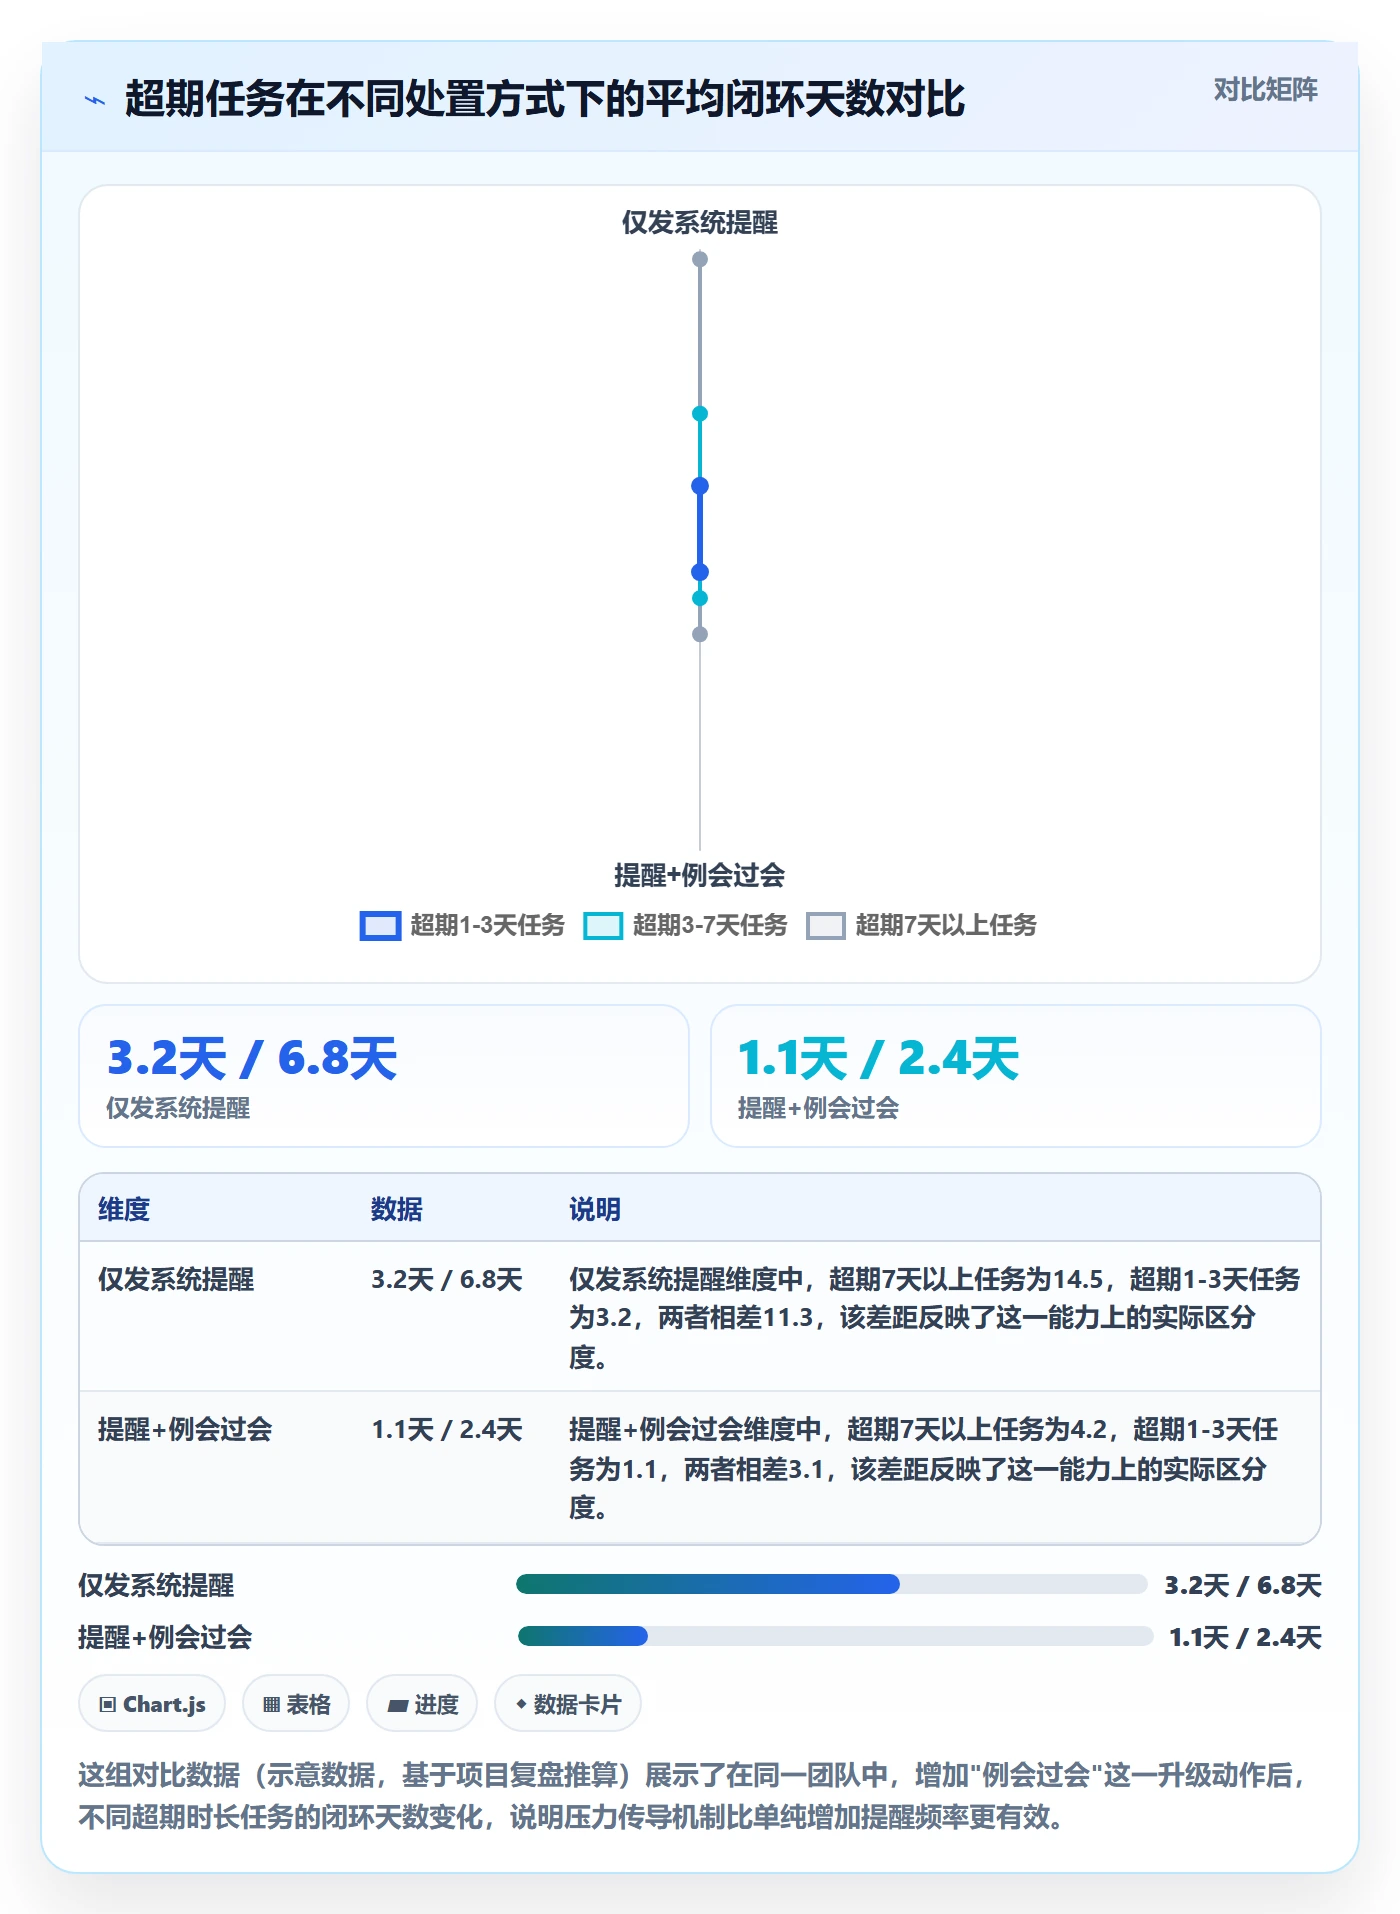Click the 维度 column header
1400x1914 pixels.
coord(124,1209)
